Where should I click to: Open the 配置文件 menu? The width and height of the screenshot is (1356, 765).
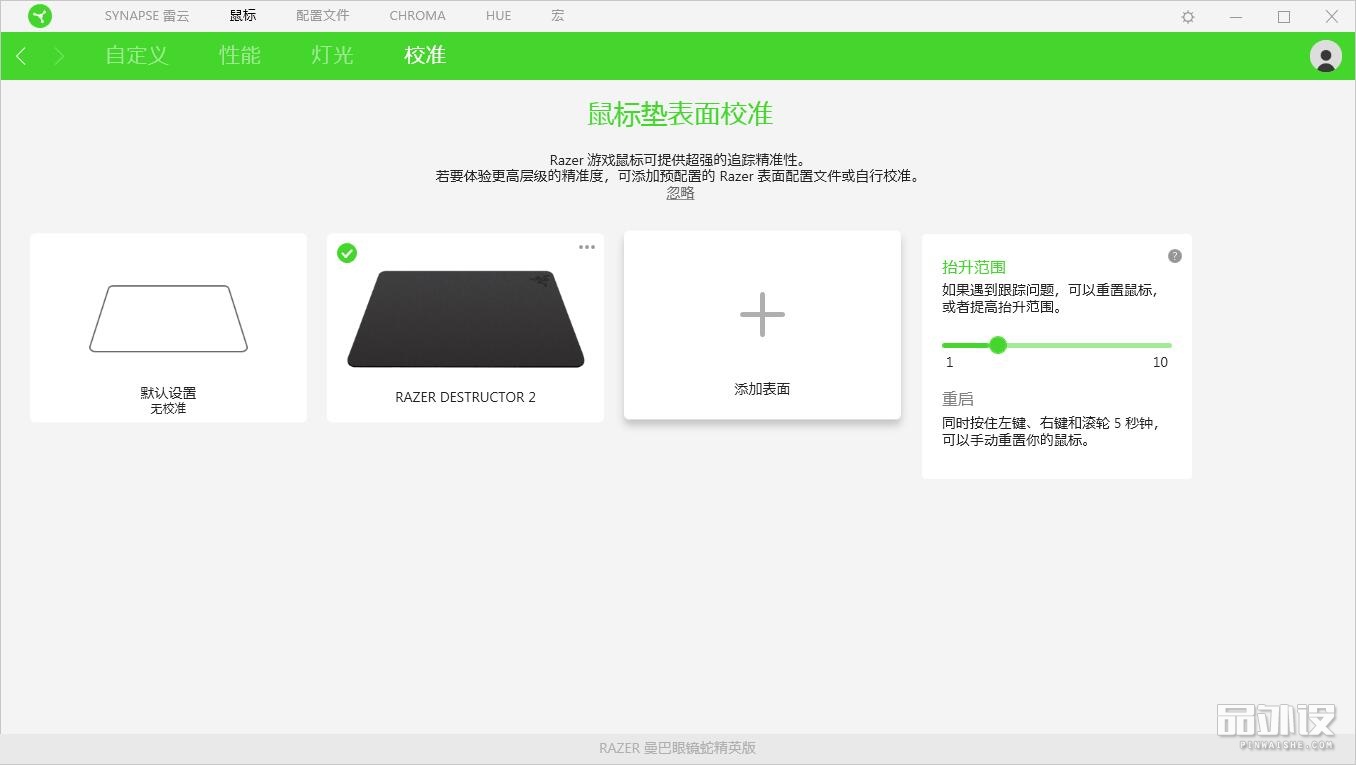tap(322, 15)
